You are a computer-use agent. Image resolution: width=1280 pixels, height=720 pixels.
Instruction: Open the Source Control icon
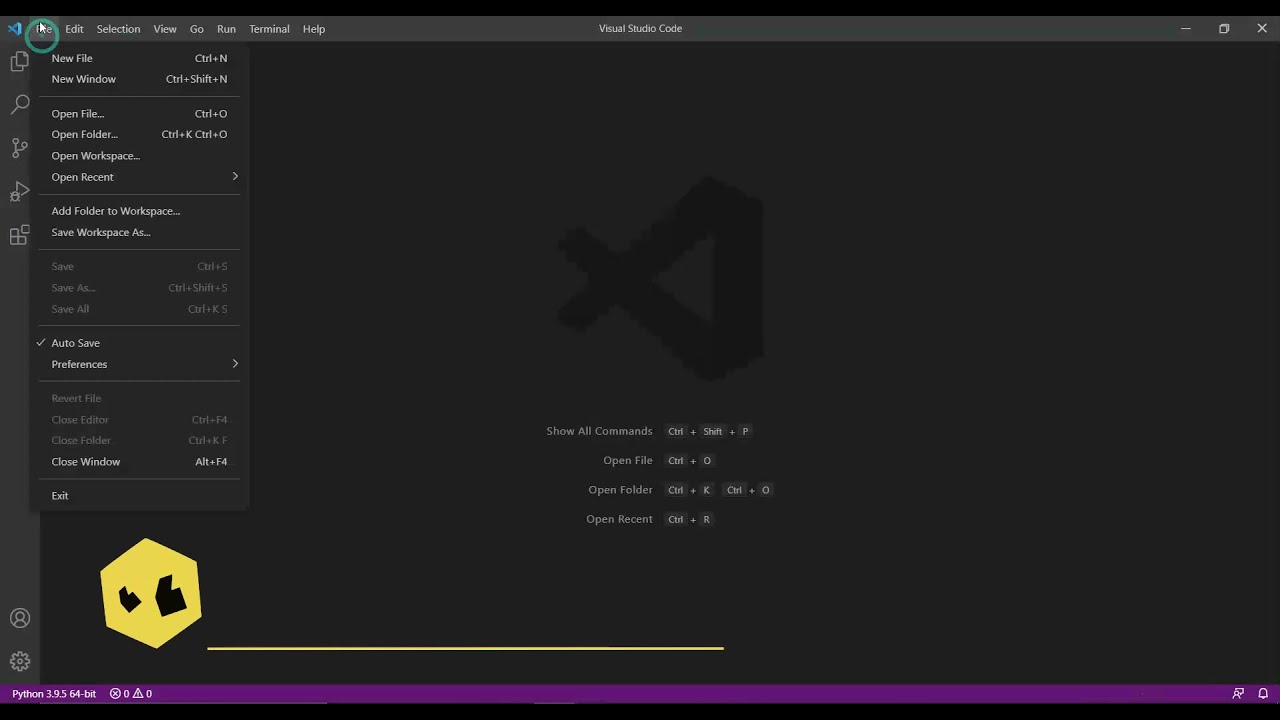pos(19,148)
